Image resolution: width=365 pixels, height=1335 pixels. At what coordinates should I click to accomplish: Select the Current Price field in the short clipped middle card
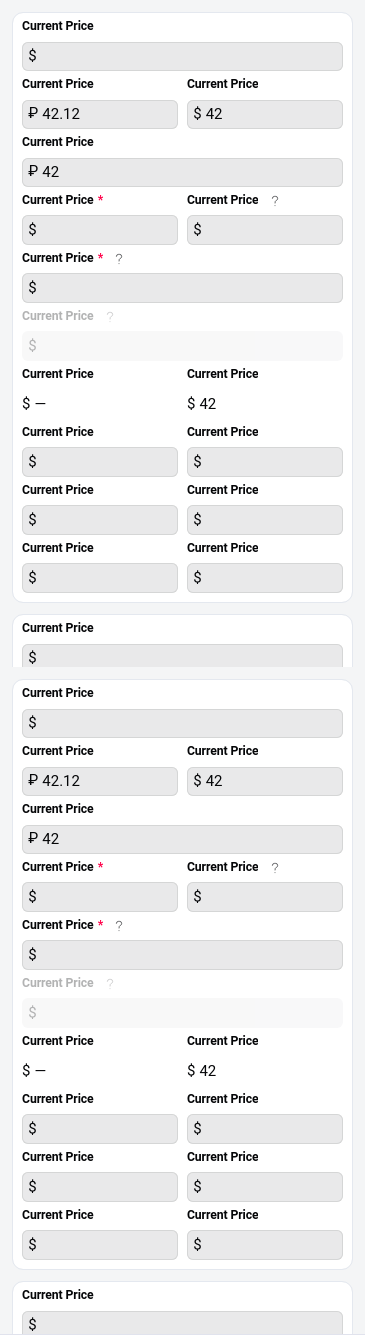[x=182, y=656]
